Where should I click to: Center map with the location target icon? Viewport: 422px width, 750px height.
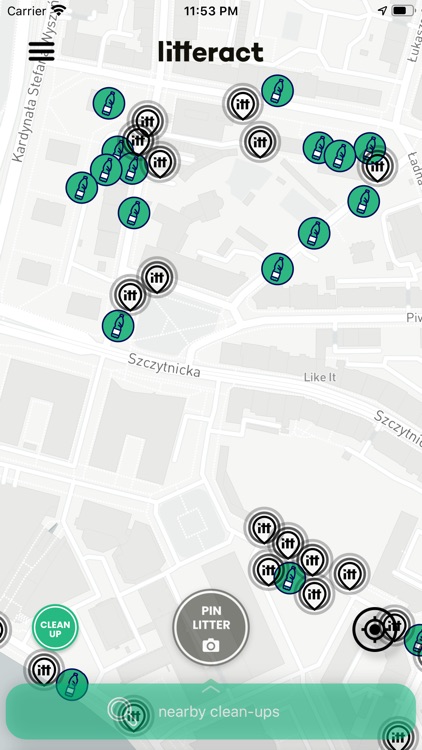tap(375, 629)
